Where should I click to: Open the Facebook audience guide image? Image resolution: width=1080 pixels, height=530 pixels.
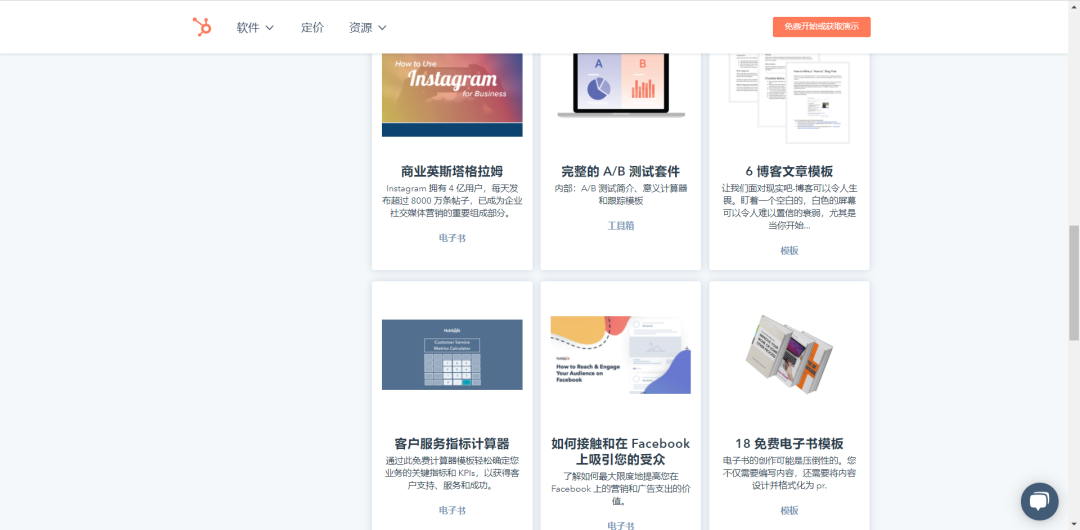click(621, 355)
